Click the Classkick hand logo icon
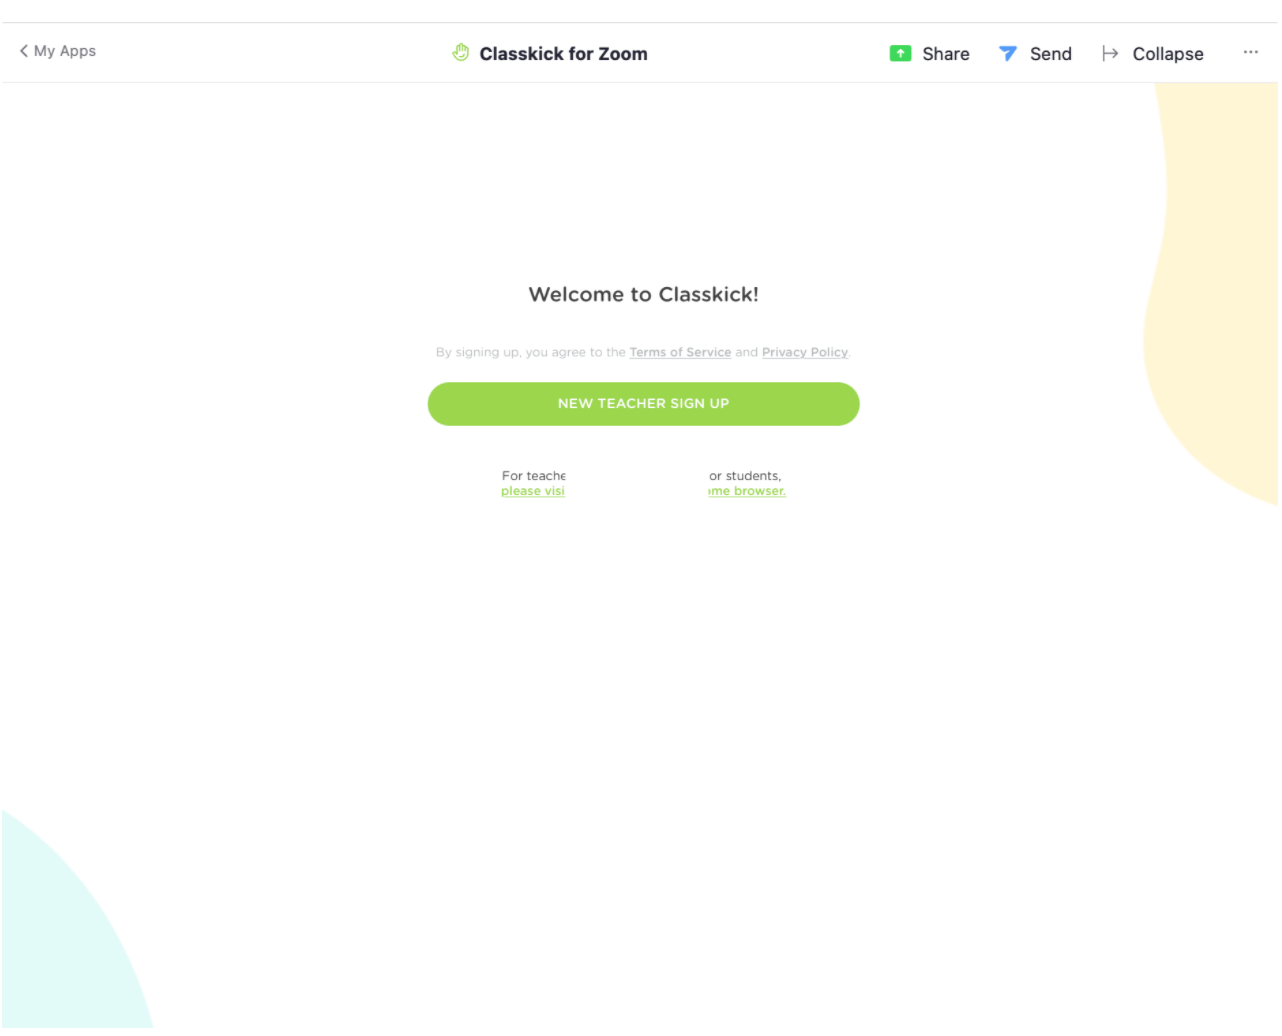1282x1036 pixels. pyautogui.click(x=460, y=53)
